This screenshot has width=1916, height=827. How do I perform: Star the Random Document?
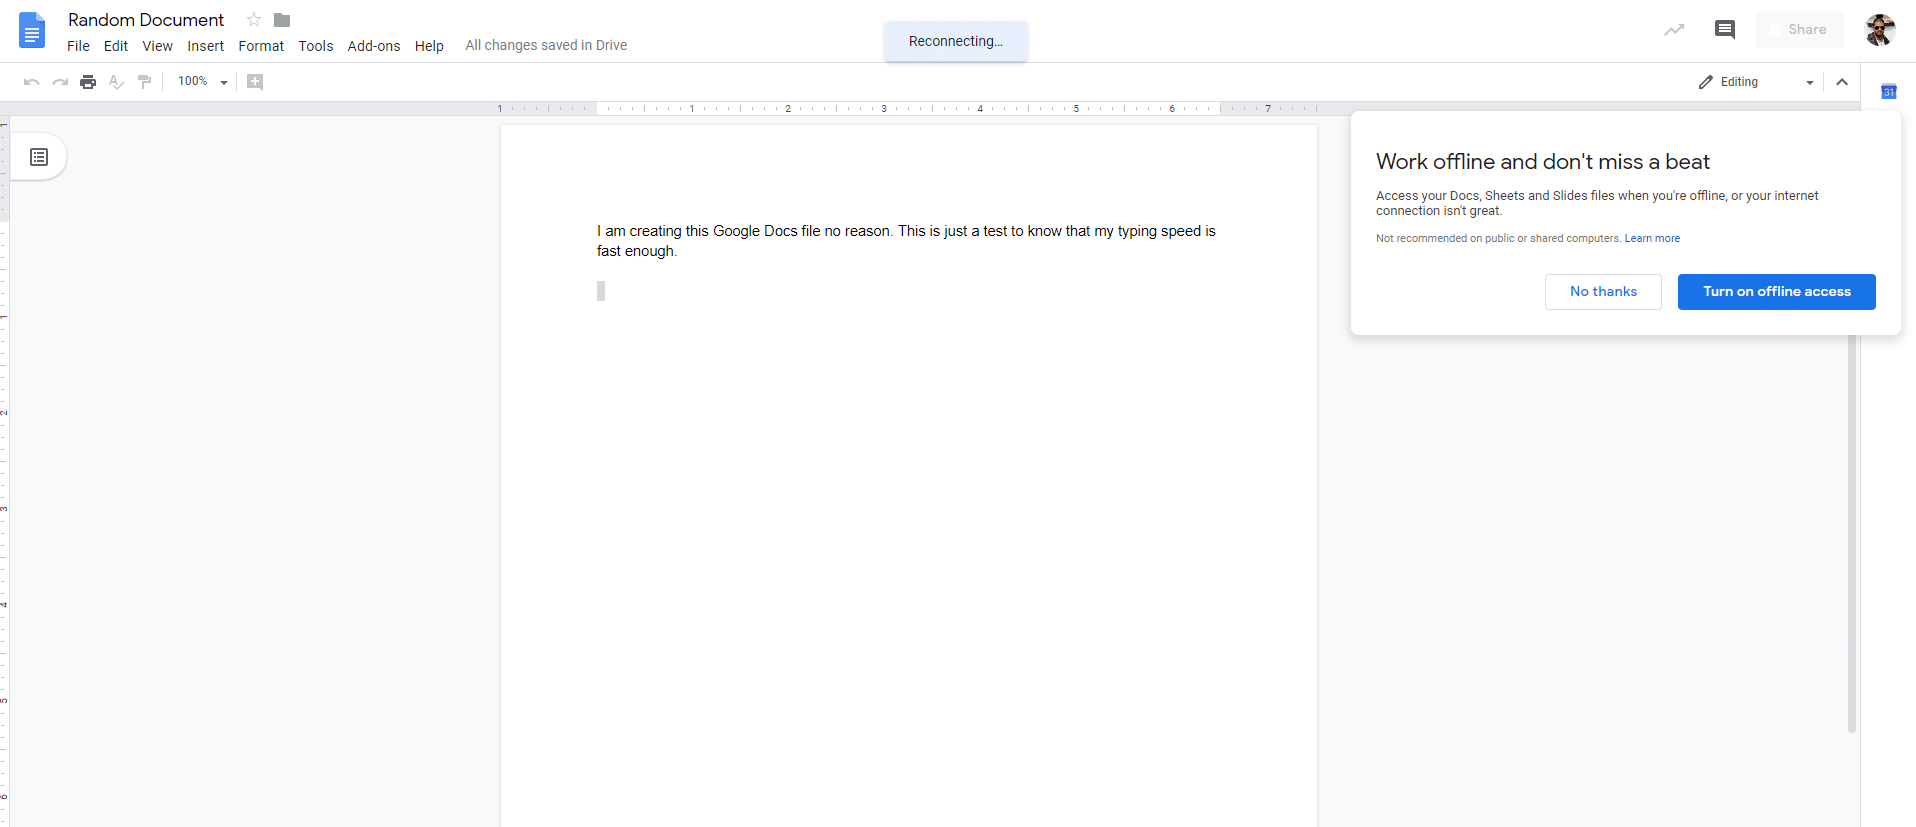254,20
